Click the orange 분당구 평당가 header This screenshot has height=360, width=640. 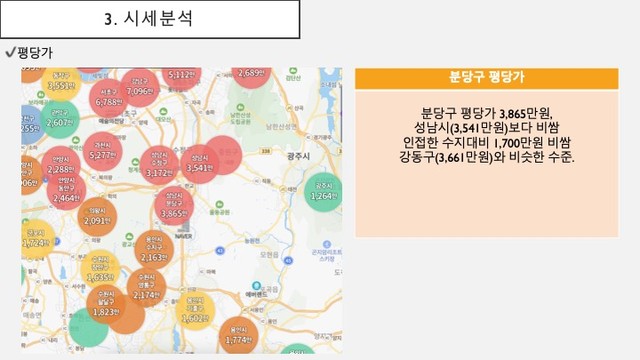487,78
